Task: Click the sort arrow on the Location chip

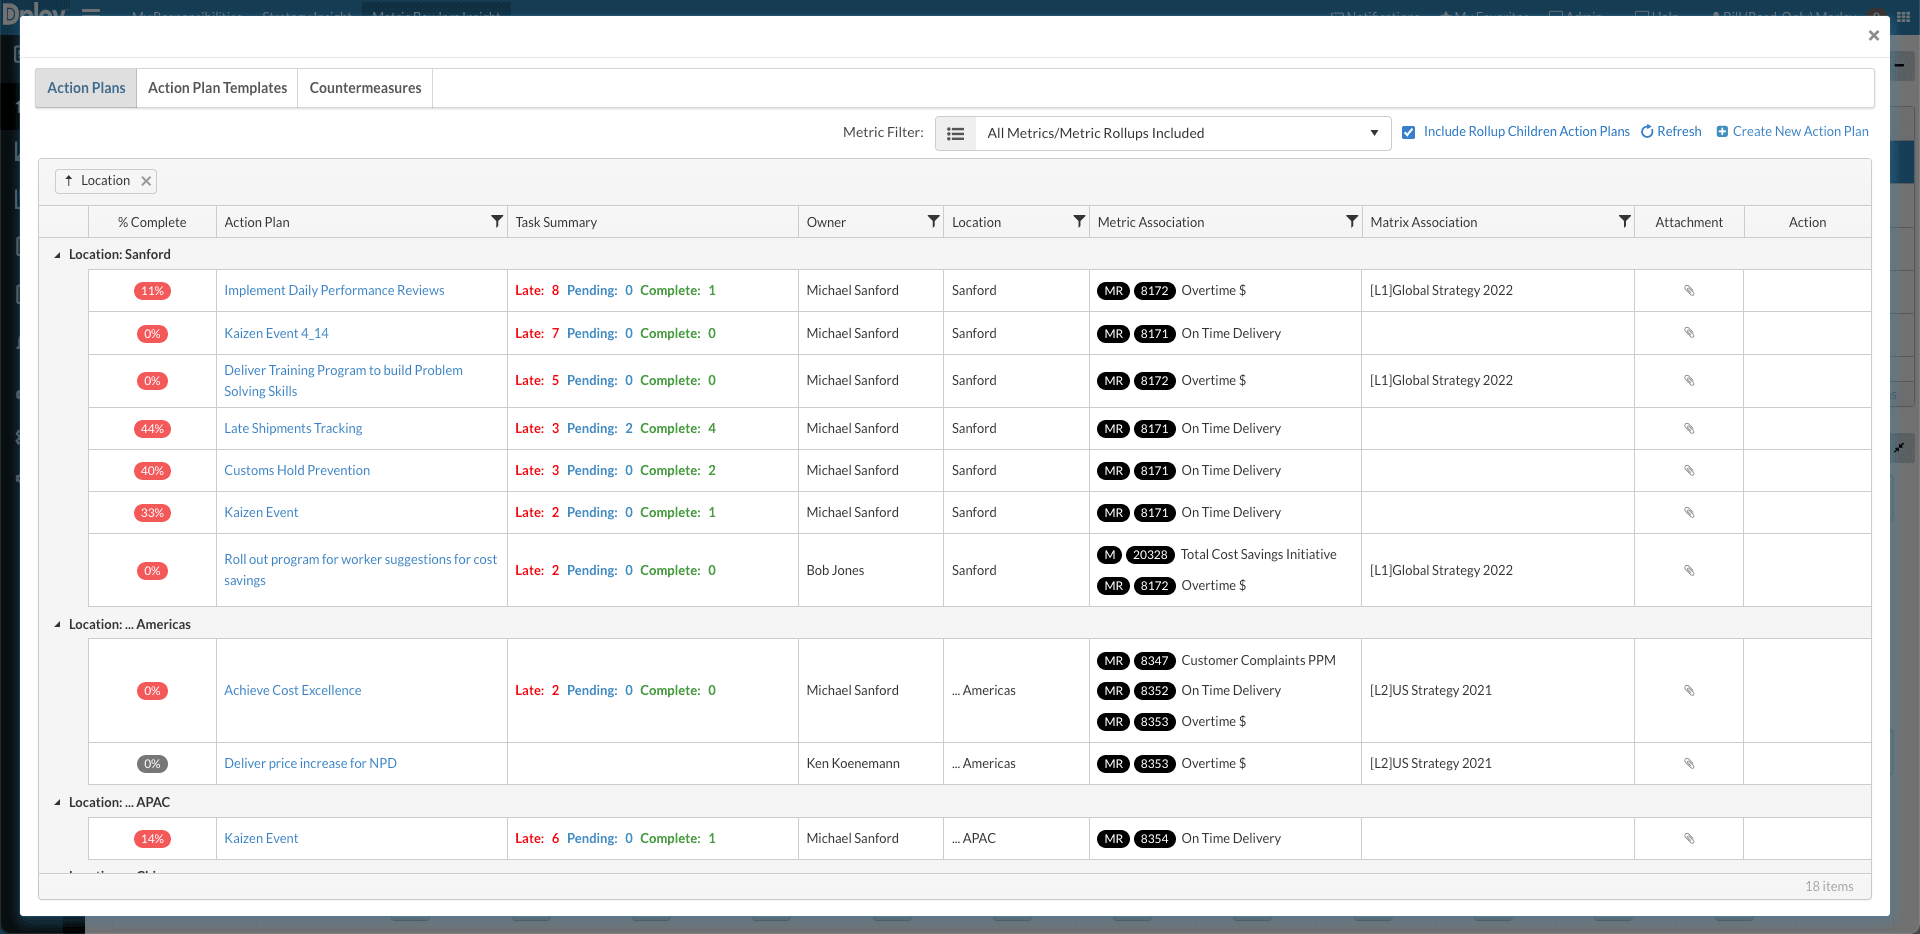Action: [x=68, y=181]
